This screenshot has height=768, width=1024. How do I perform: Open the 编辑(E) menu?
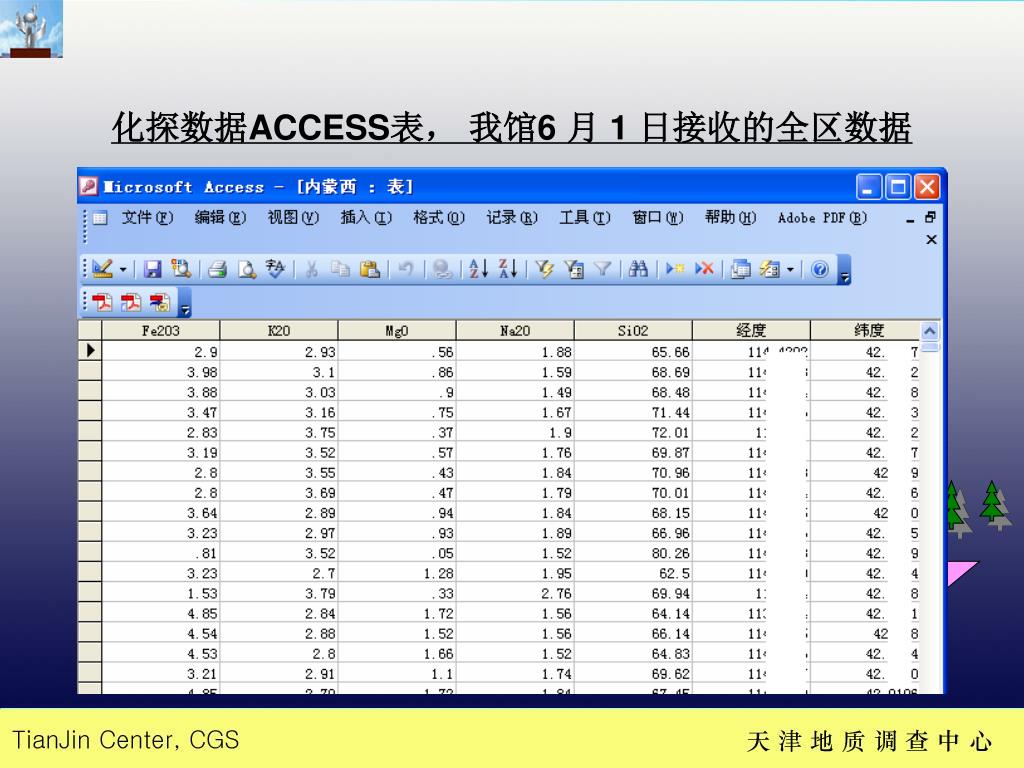[220, 217]
